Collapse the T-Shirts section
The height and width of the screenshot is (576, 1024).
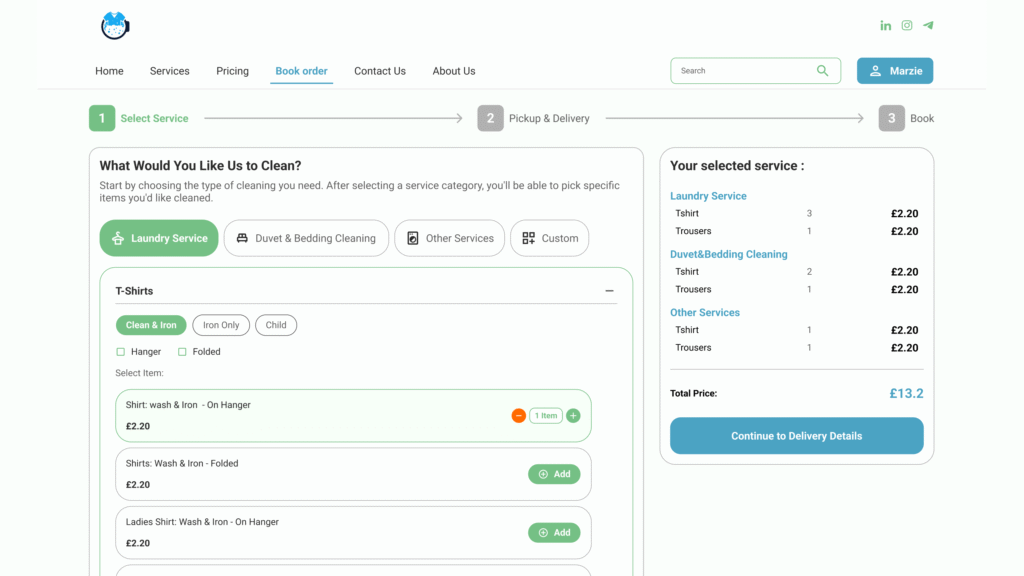click(609, 291)
